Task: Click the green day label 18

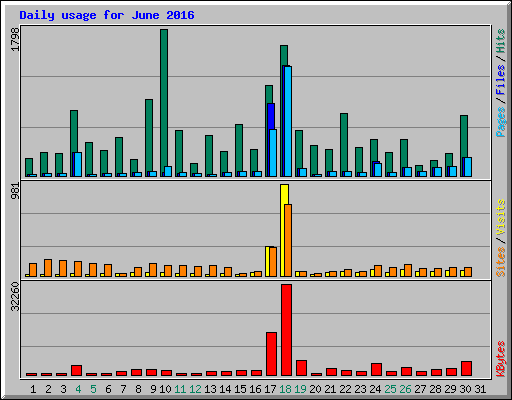Action: (x=285, y=389)
